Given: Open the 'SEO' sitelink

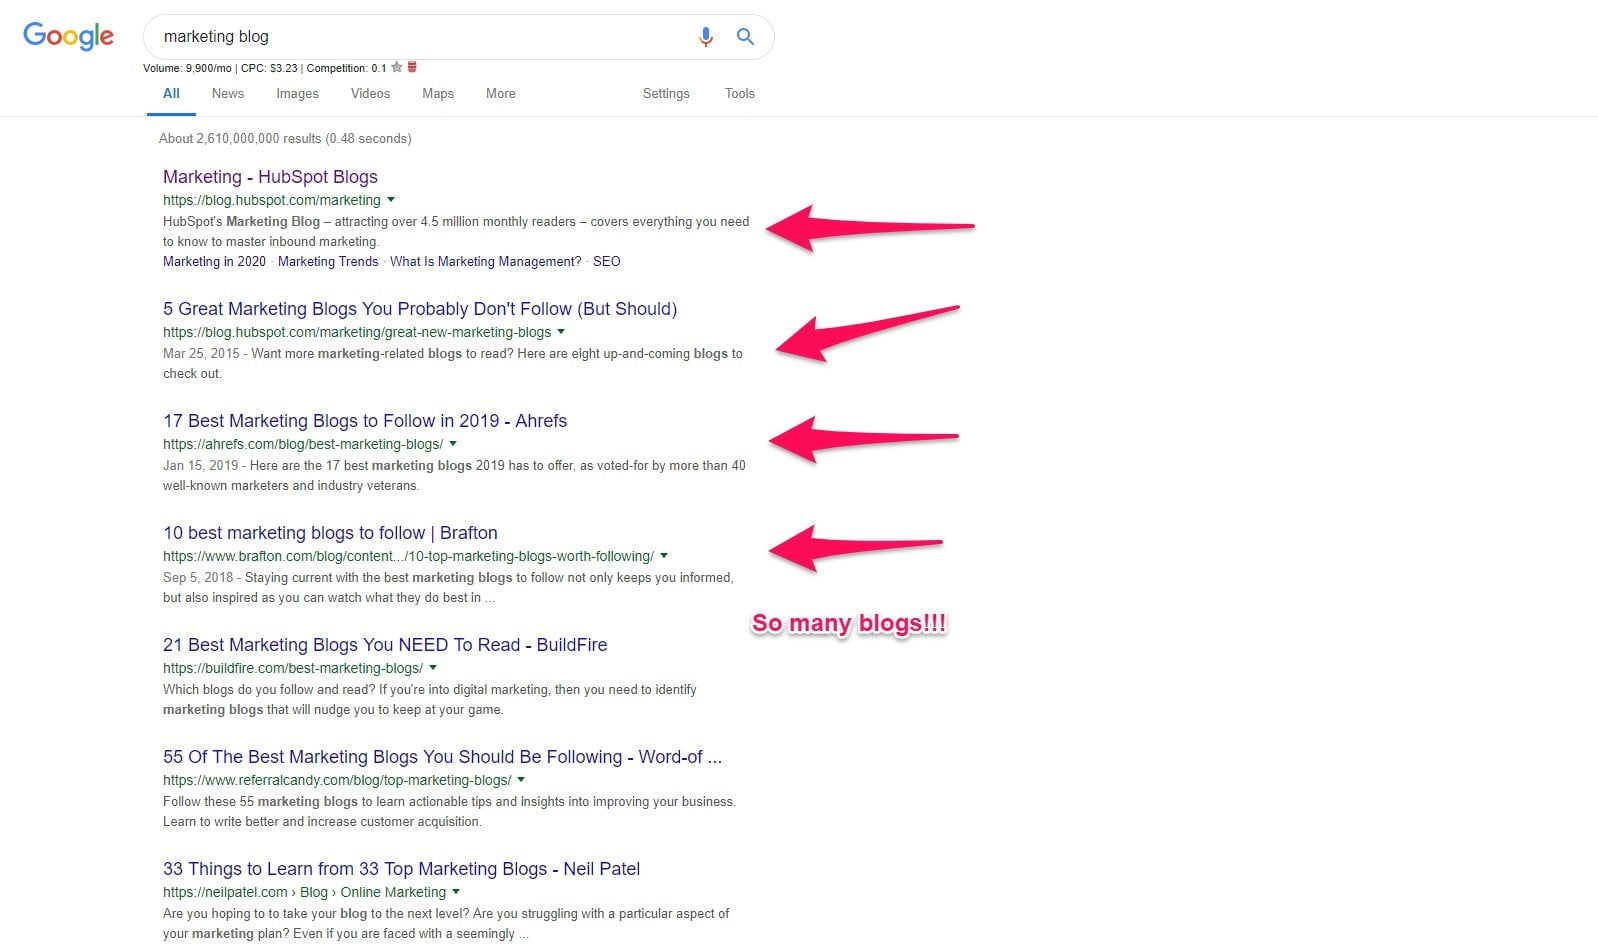Looking at the screenshot, I should (x=607, y=262).
